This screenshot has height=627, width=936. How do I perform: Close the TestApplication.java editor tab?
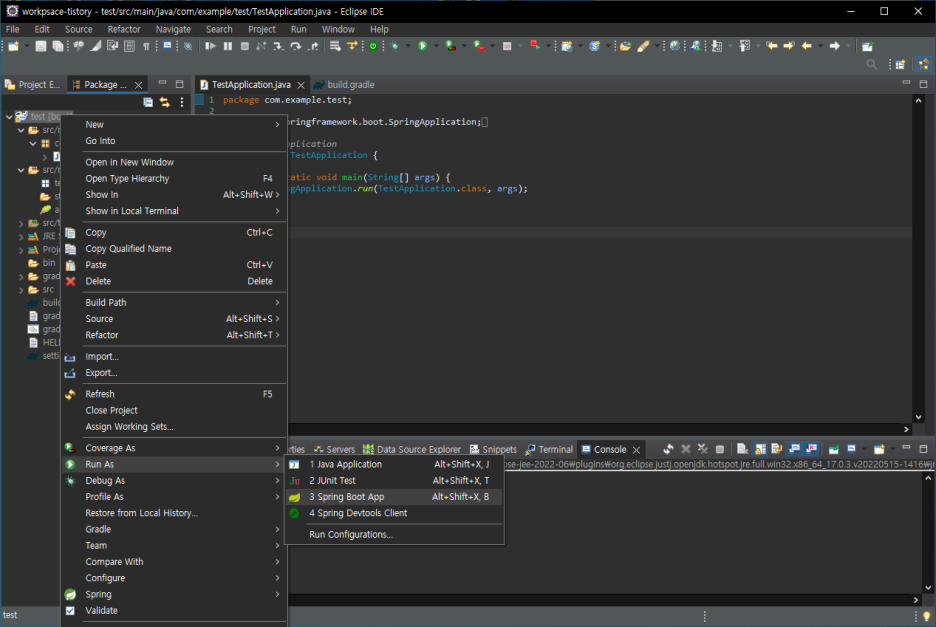click(301, 85)
